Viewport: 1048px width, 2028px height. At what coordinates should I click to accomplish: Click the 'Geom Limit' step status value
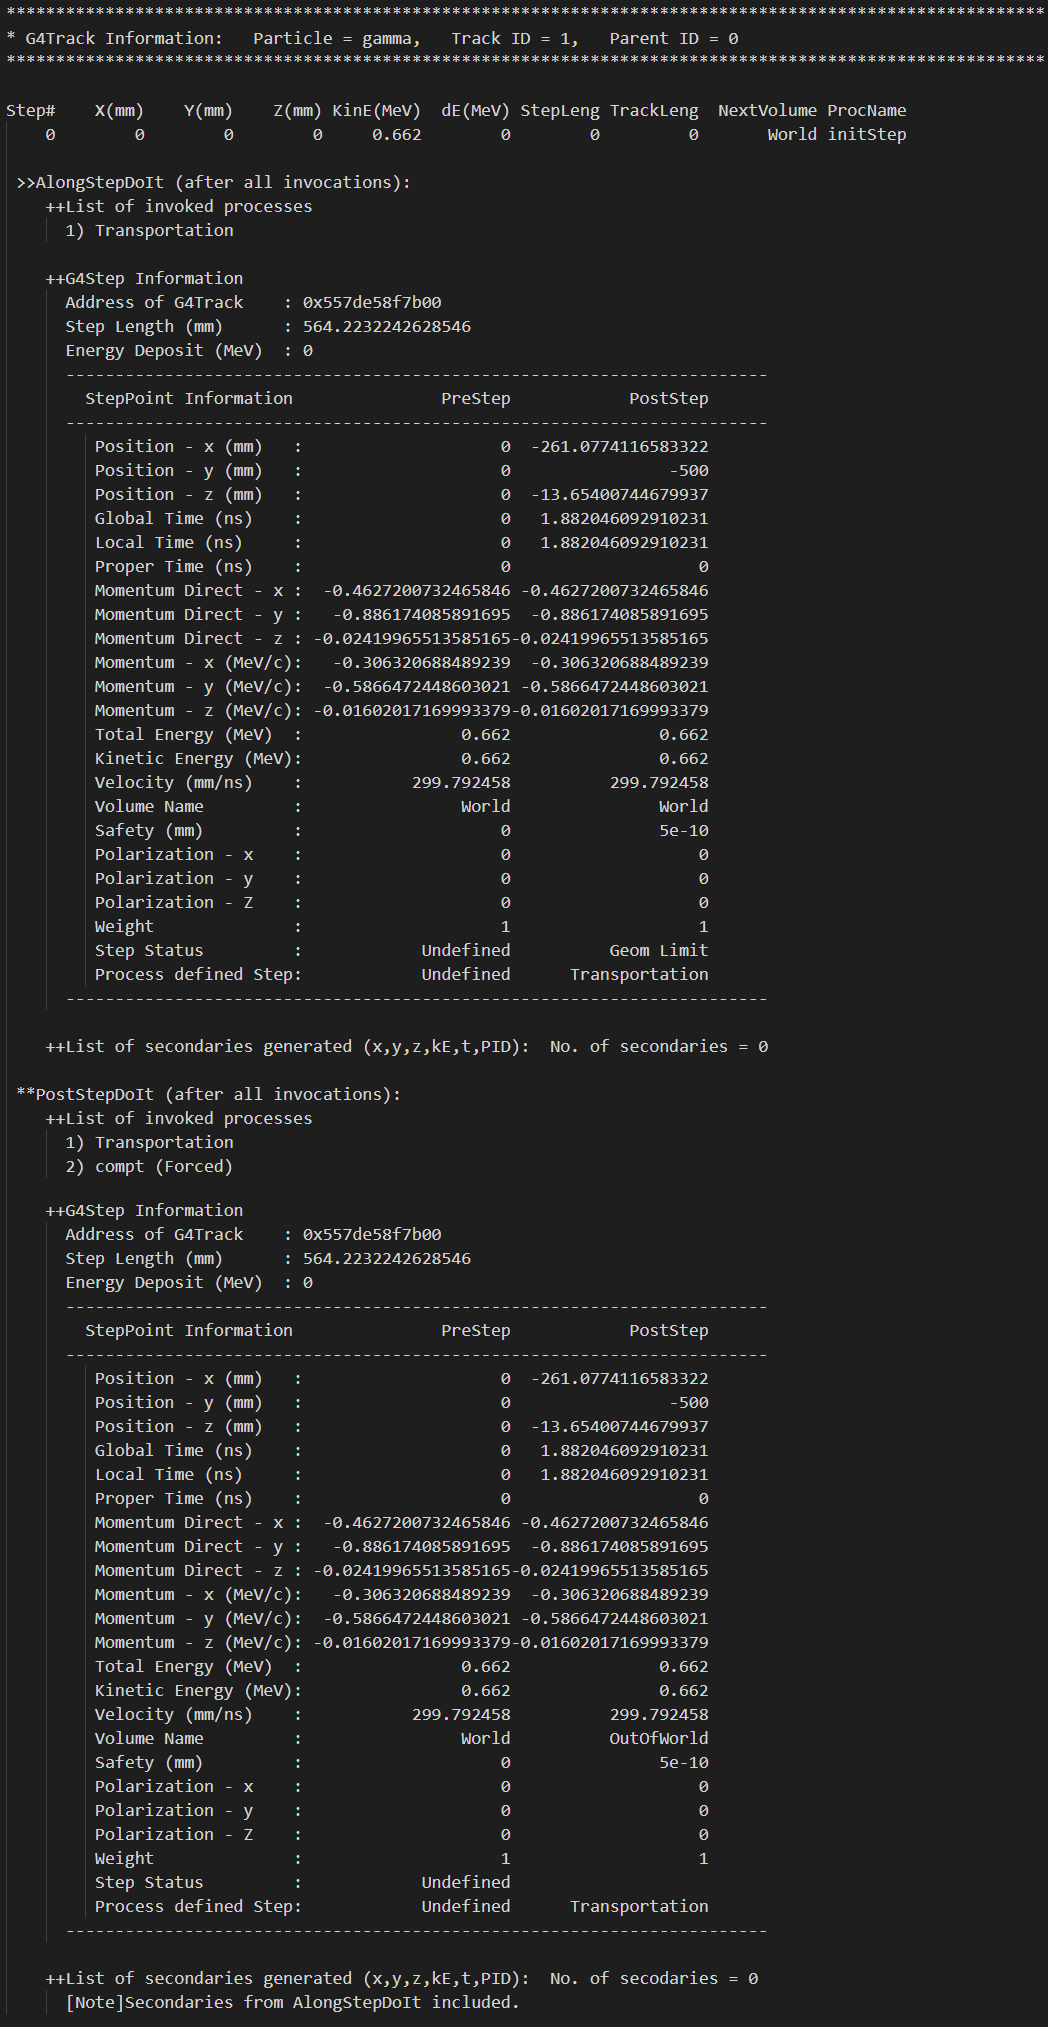pyautogui.click(x=658, y=950)
